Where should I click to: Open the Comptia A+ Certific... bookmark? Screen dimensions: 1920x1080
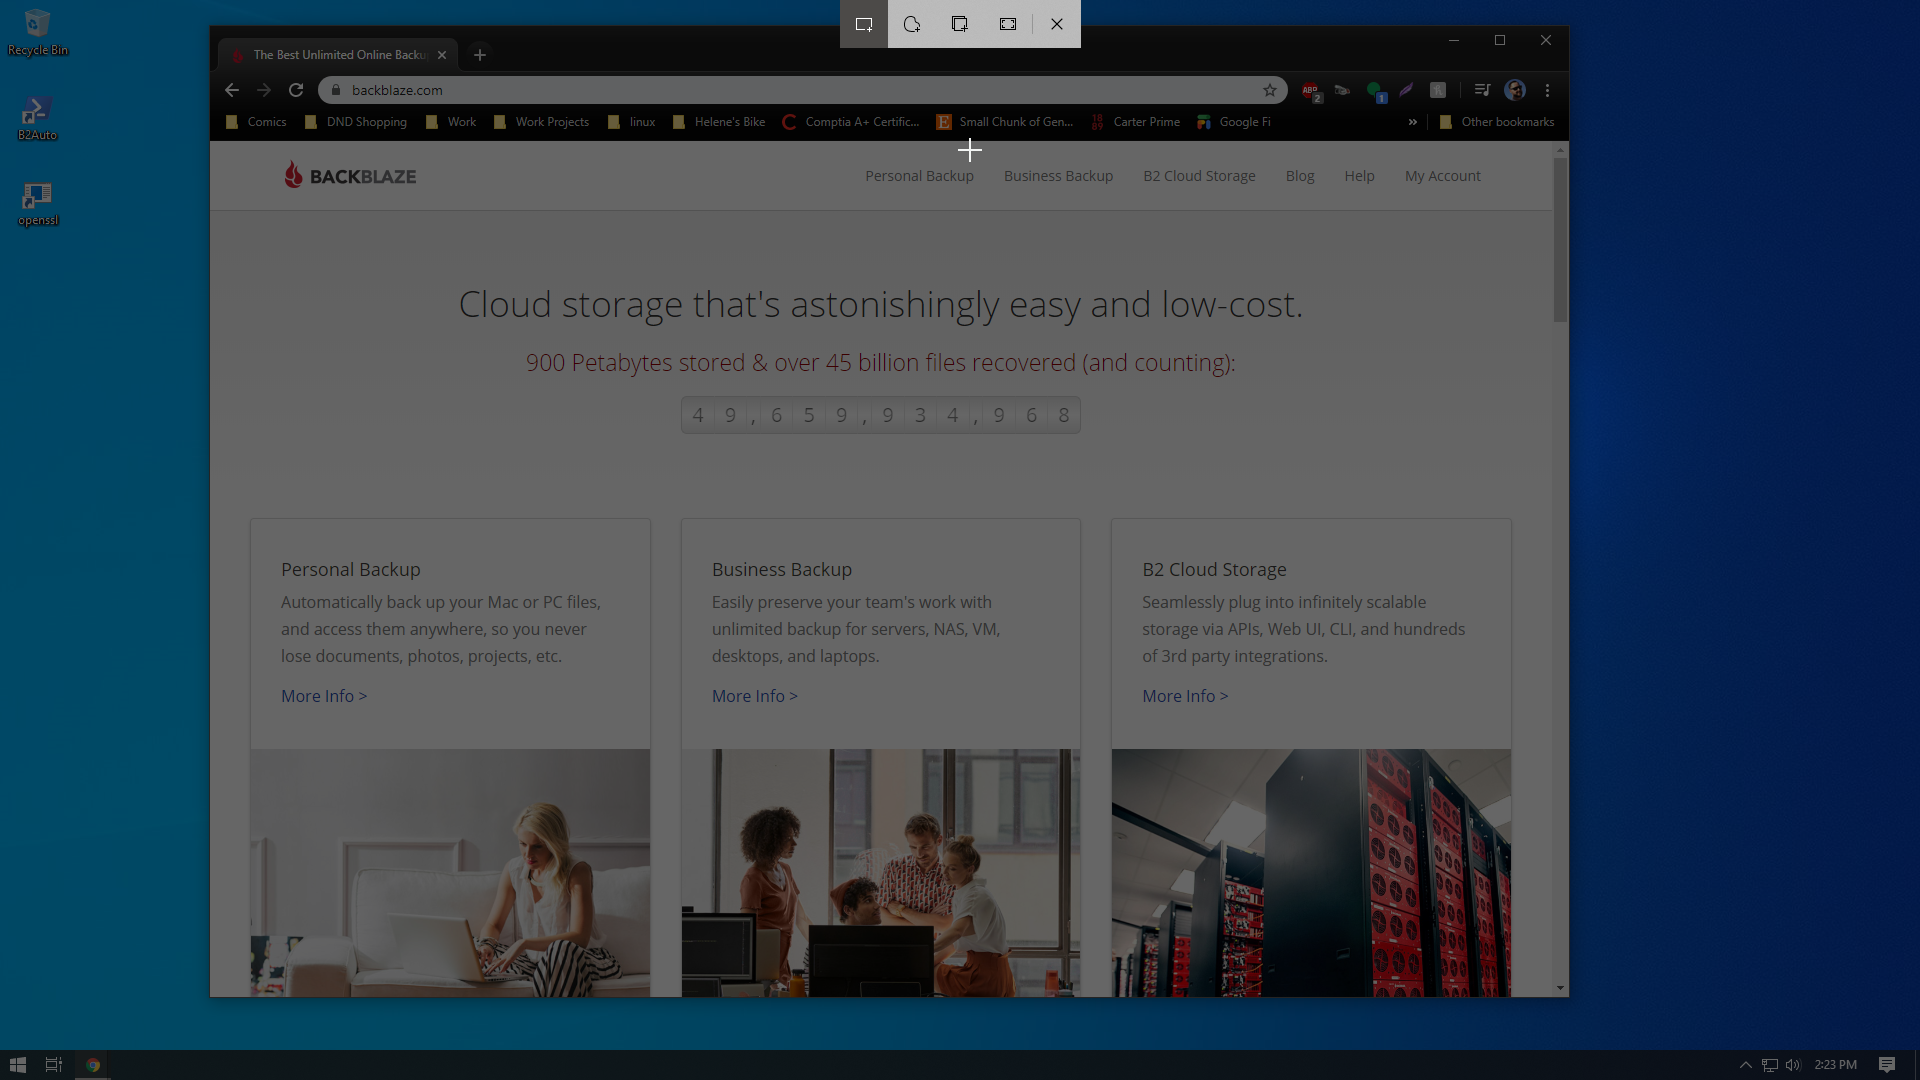point(851,122)
